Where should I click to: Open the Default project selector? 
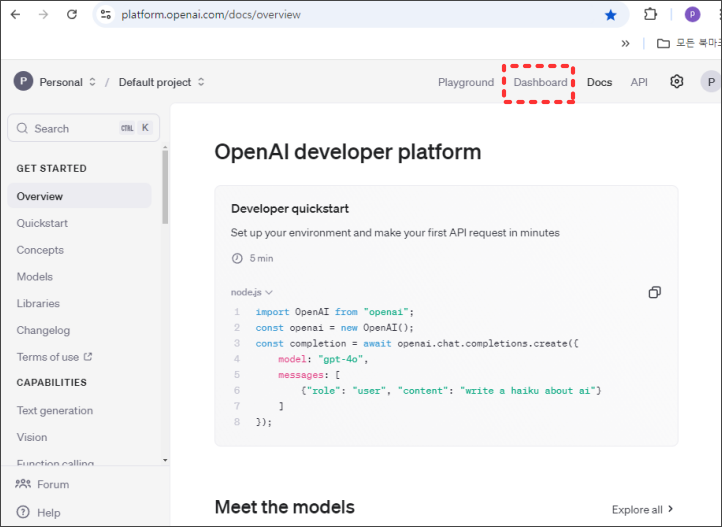(x=161, y=82)
